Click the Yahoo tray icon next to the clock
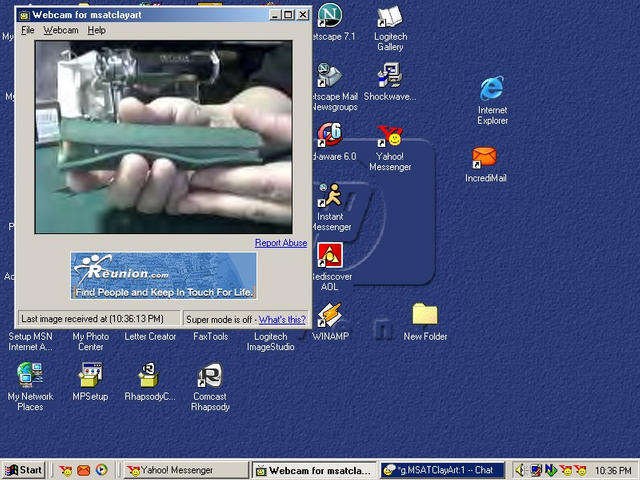Image resolution: width=640 pixels, height=480 pixels. [580, 471]
